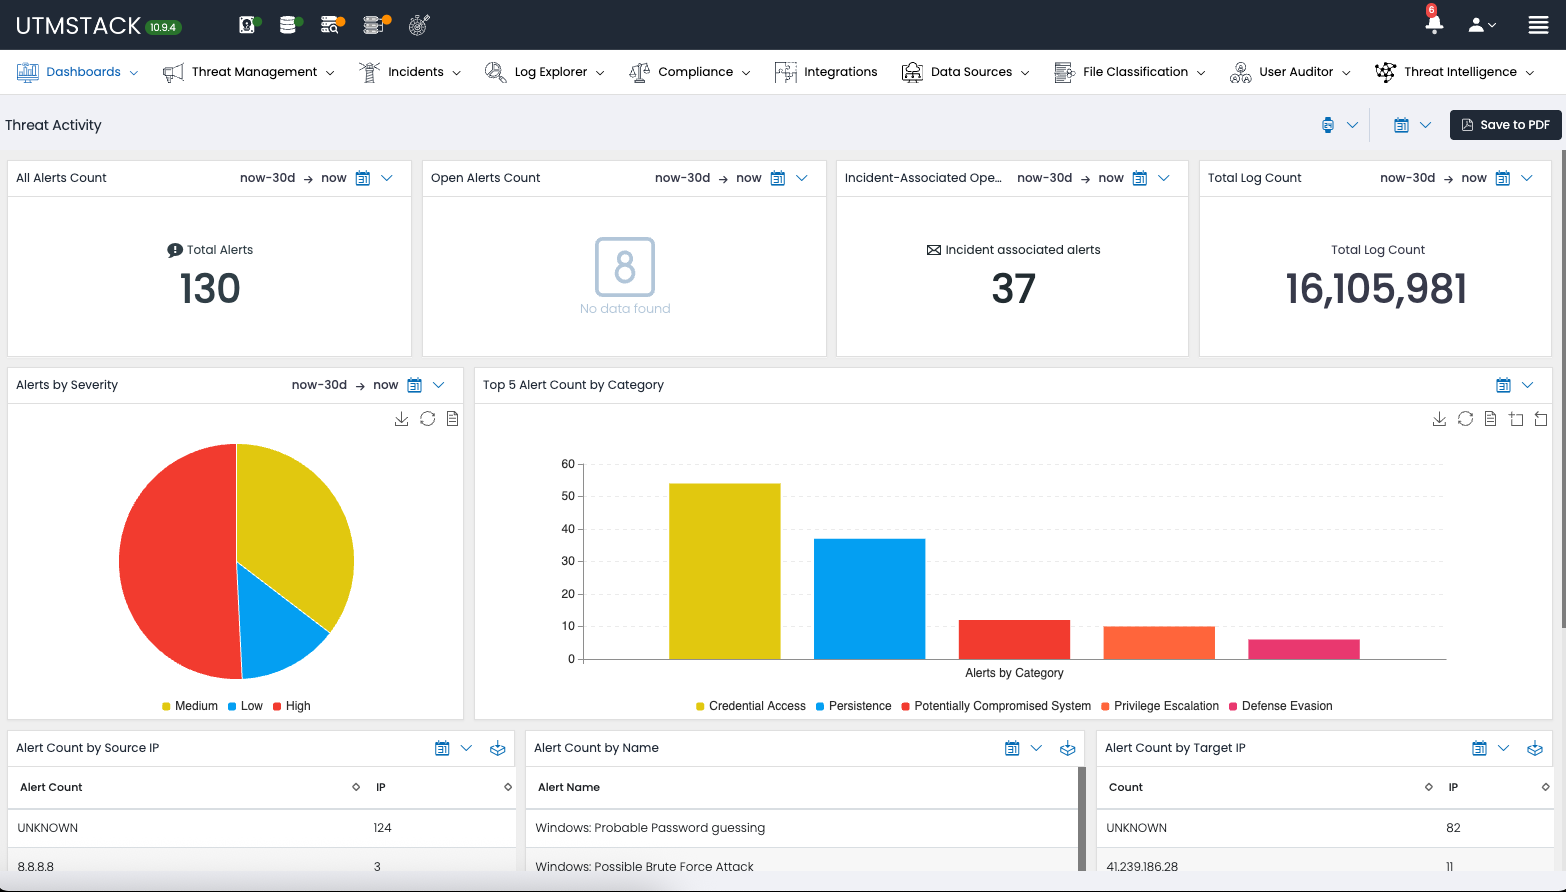Click the Save to PDF button
The image size is (1566, 892).
1505,125
